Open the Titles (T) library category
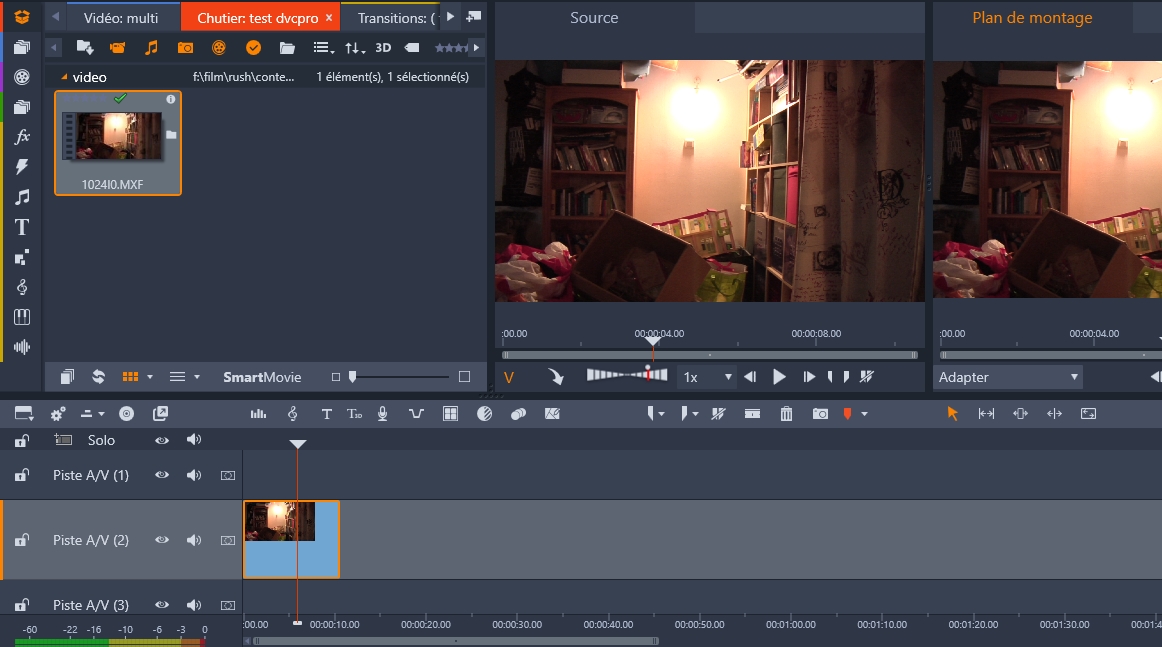This screenshot has height=647, width=1162. point(22,227)
